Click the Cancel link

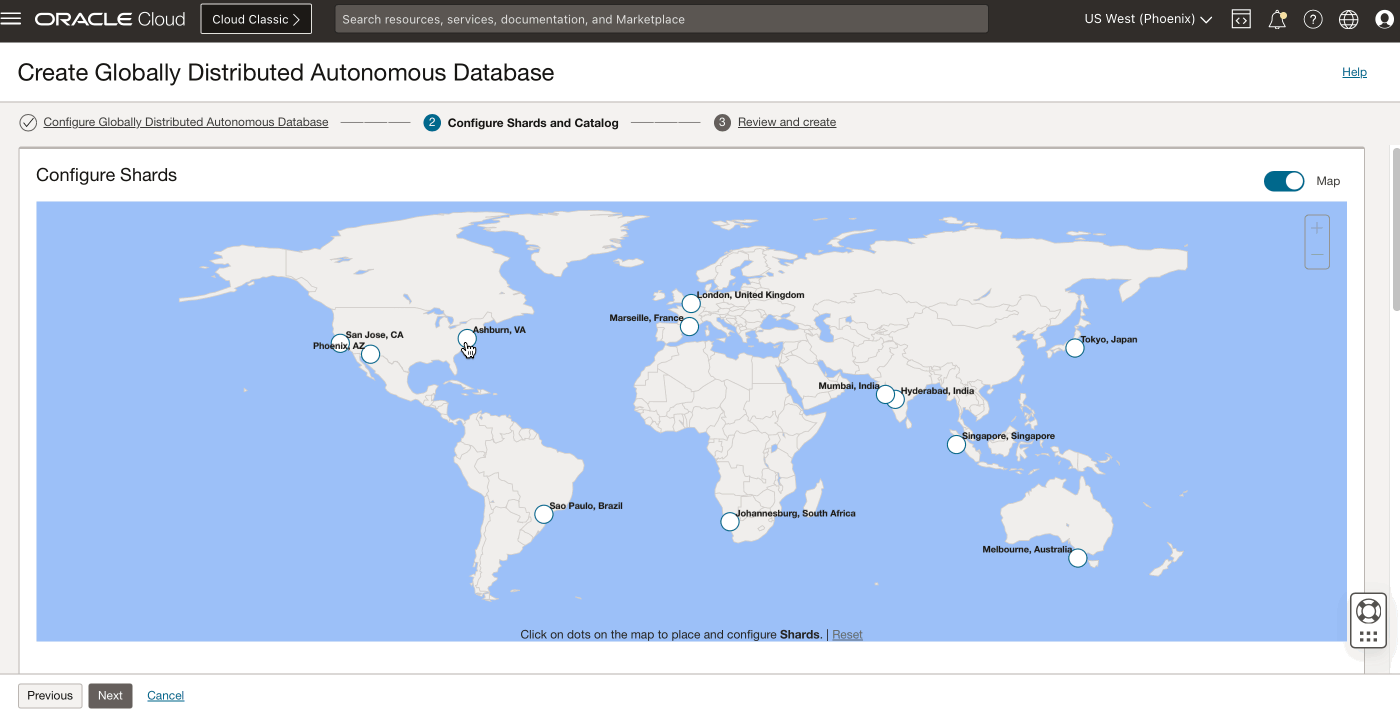tap(165, 695)
